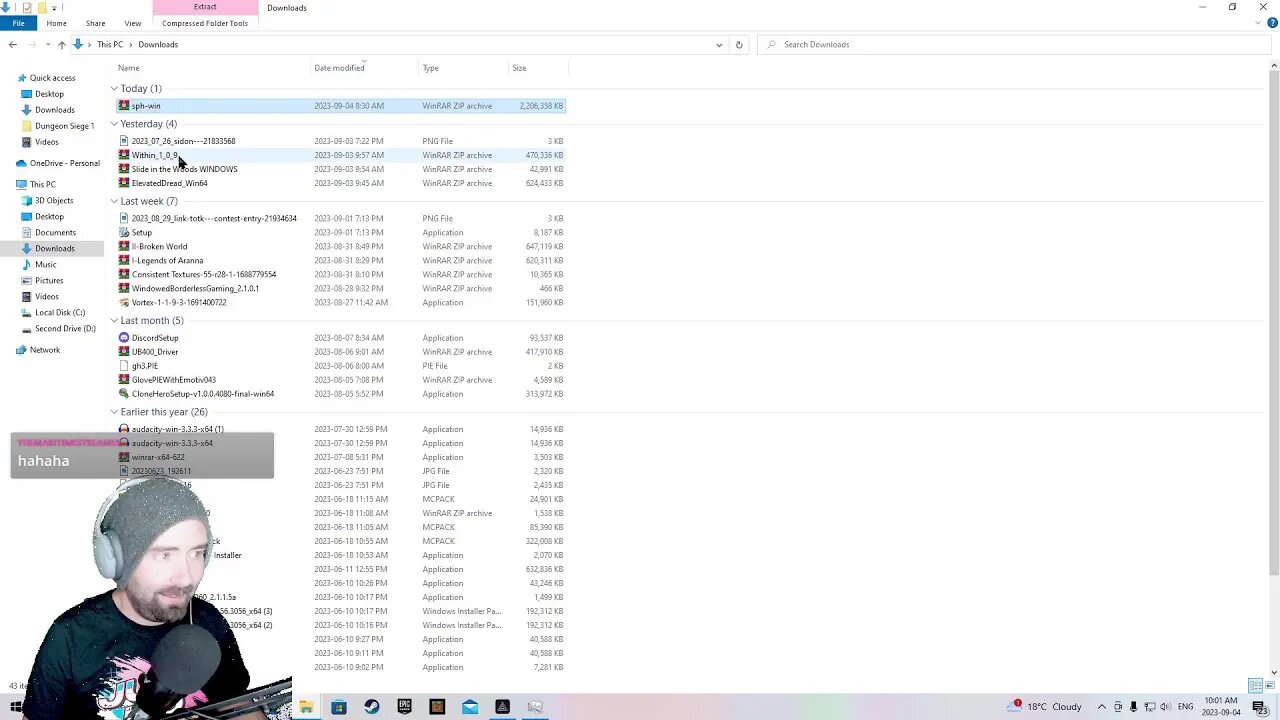Switch to large icons view button
1280x720 pixels.
(1268, 686)
